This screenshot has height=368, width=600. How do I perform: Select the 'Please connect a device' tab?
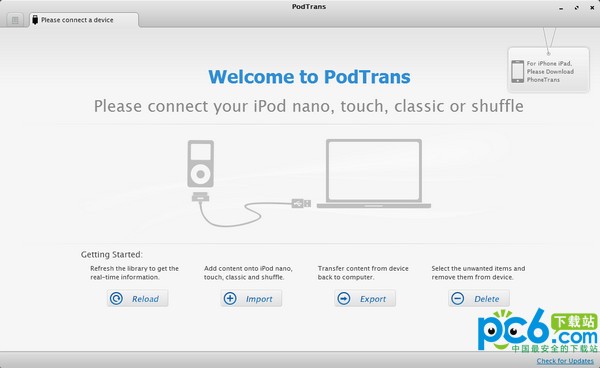coord(84,20)
